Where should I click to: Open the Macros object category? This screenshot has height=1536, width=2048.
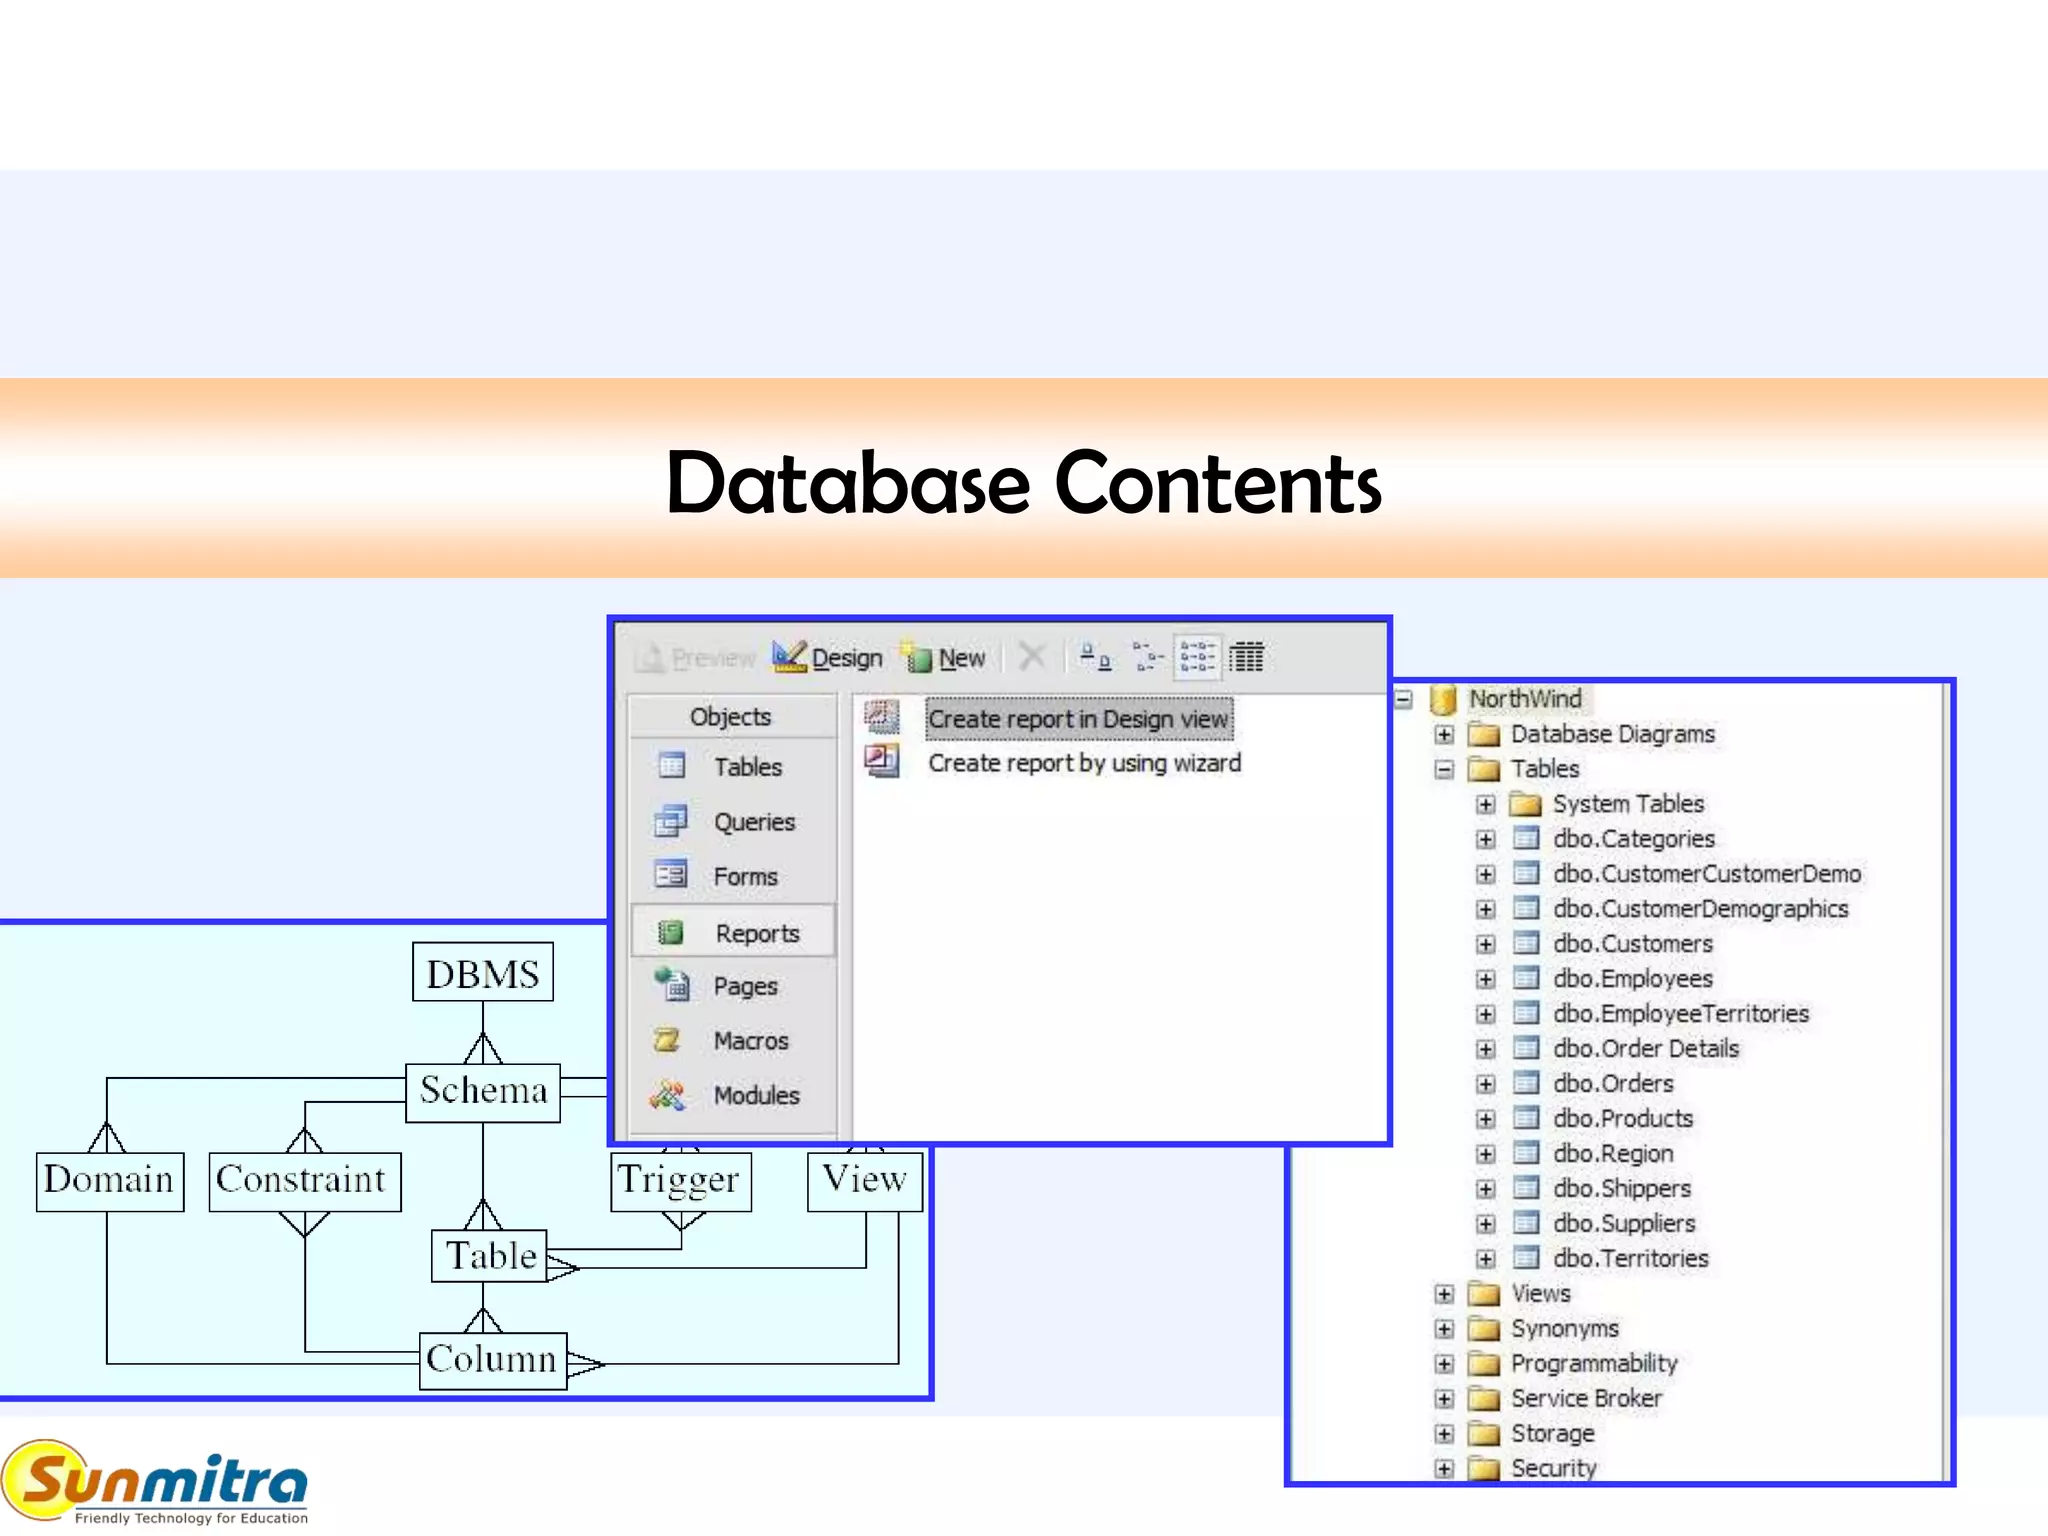point(733,1041)
